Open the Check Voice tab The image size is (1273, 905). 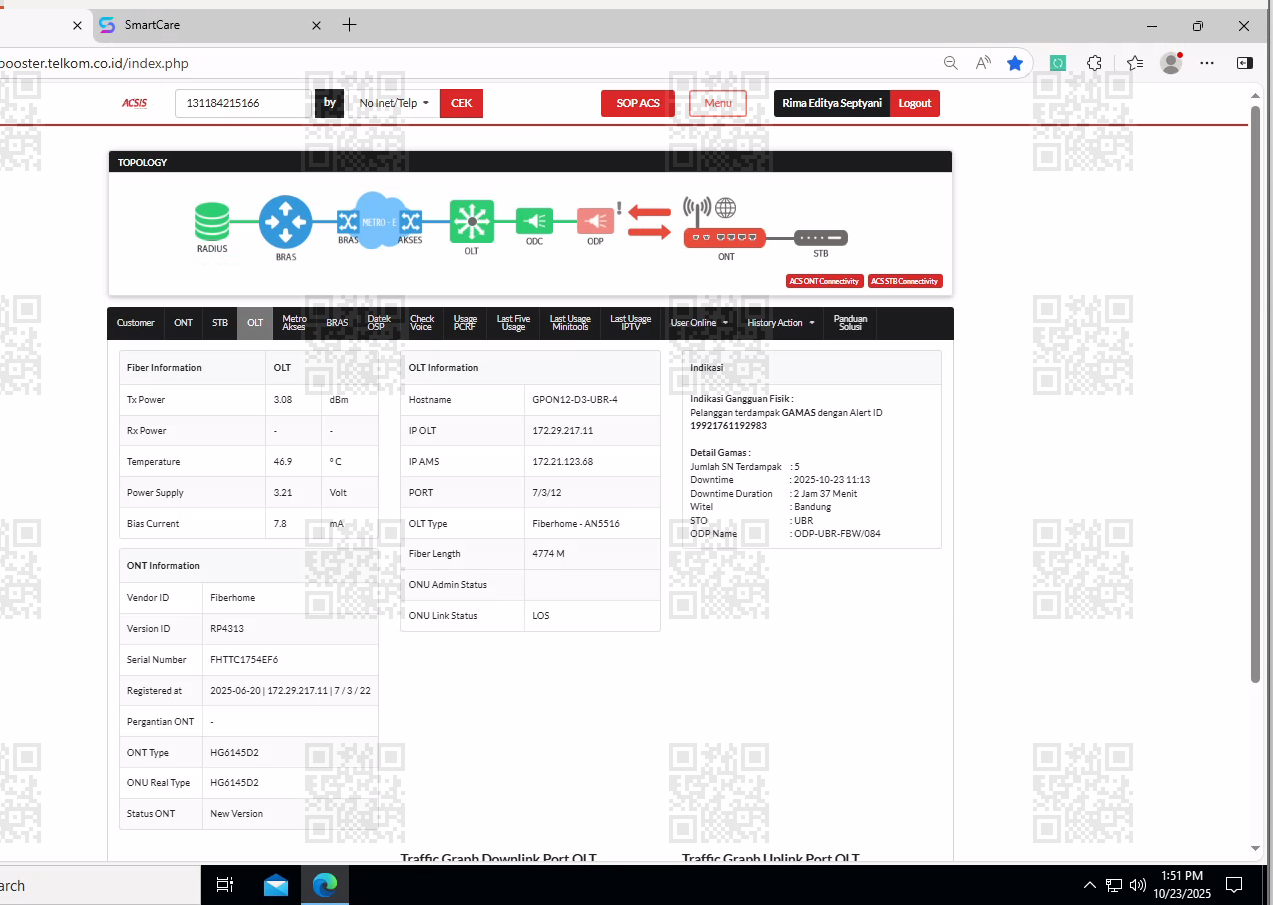(422, 323)
